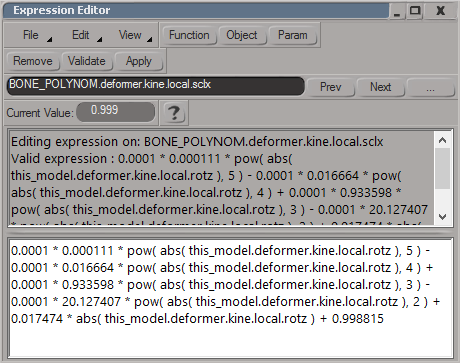460x363 pixels.
Task: Click 'Editing expression on:' message line
Action: click(197, 142)
